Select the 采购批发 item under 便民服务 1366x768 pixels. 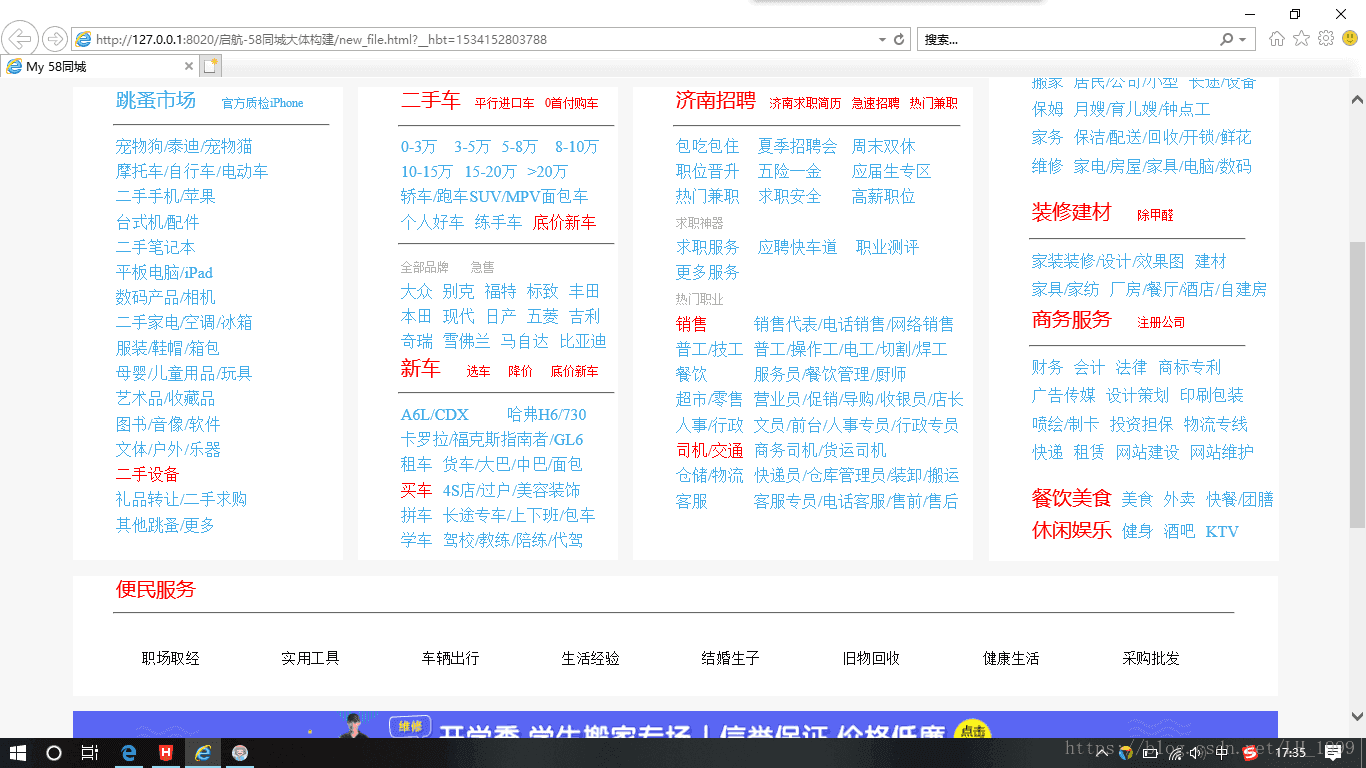1151,658
